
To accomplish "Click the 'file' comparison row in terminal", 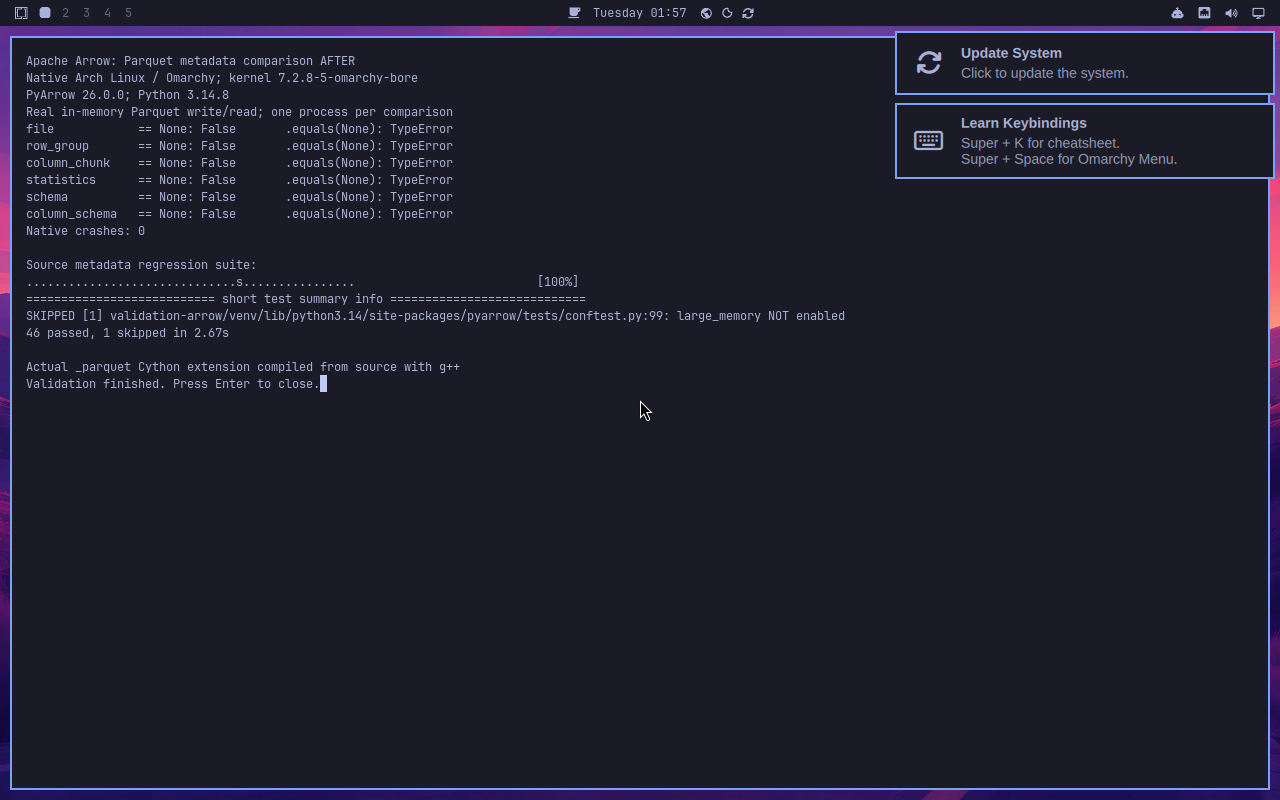I will pos(239,129).
